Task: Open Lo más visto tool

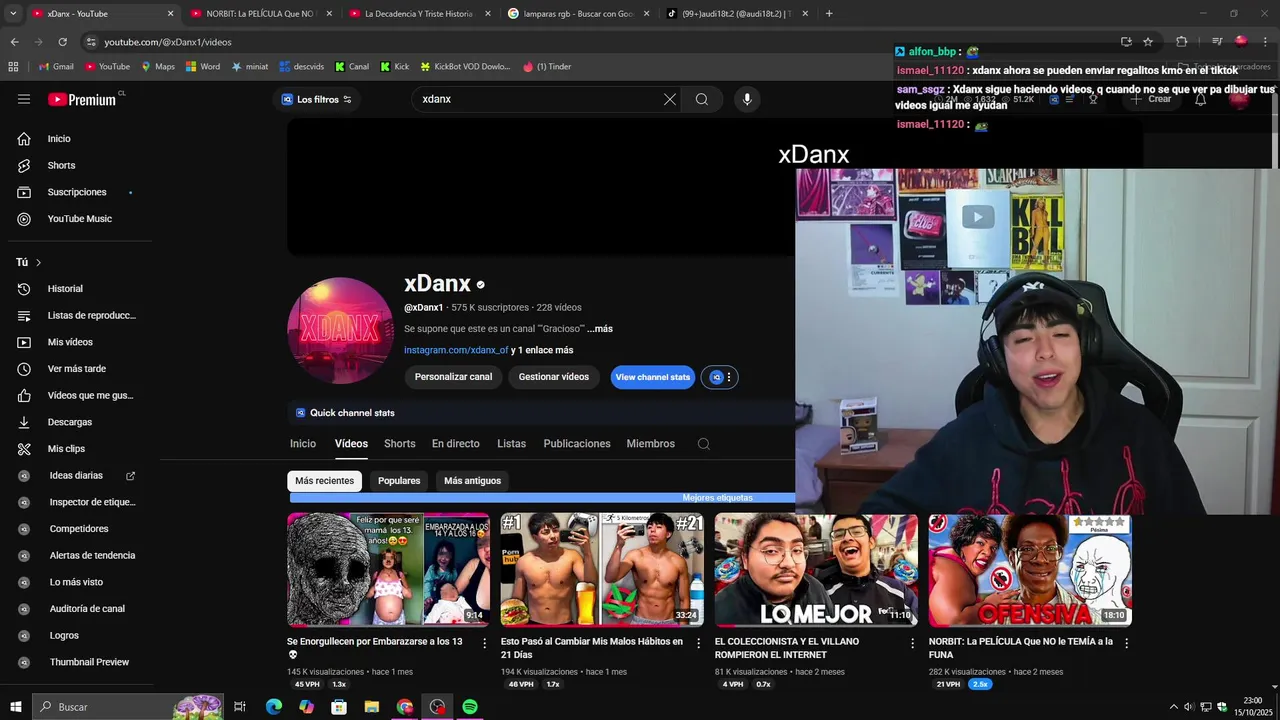Action: coord(78,582)
